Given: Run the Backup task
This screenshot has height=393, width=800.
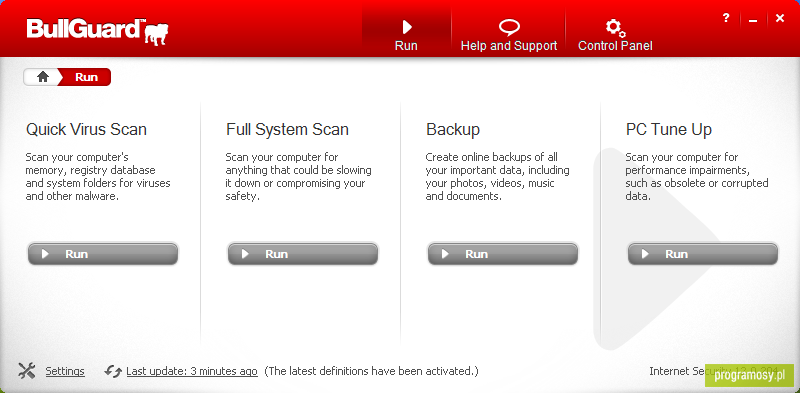Looking at the screenshot, I should pyautogui.click(x=503, y=254).
